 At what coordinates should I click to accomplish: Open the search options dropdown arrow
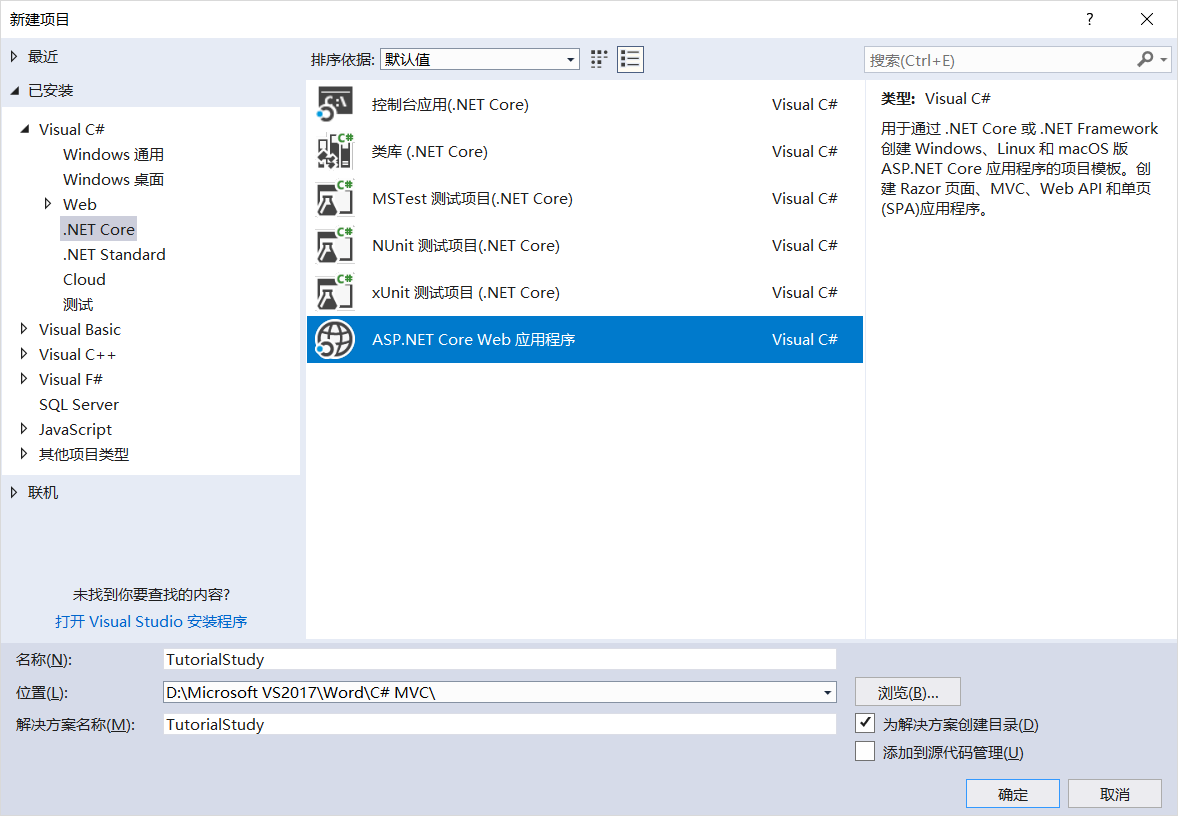(x=1164, y=59)
